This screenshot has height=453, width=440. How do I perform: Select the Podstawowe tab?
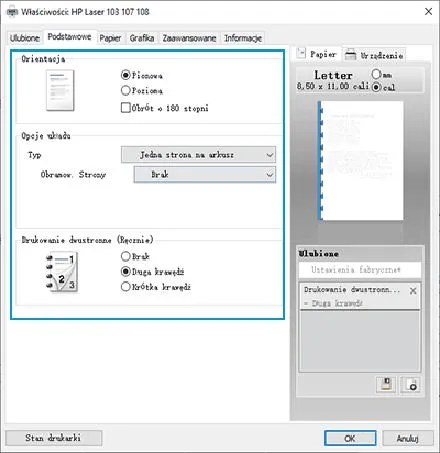(69, 37)
